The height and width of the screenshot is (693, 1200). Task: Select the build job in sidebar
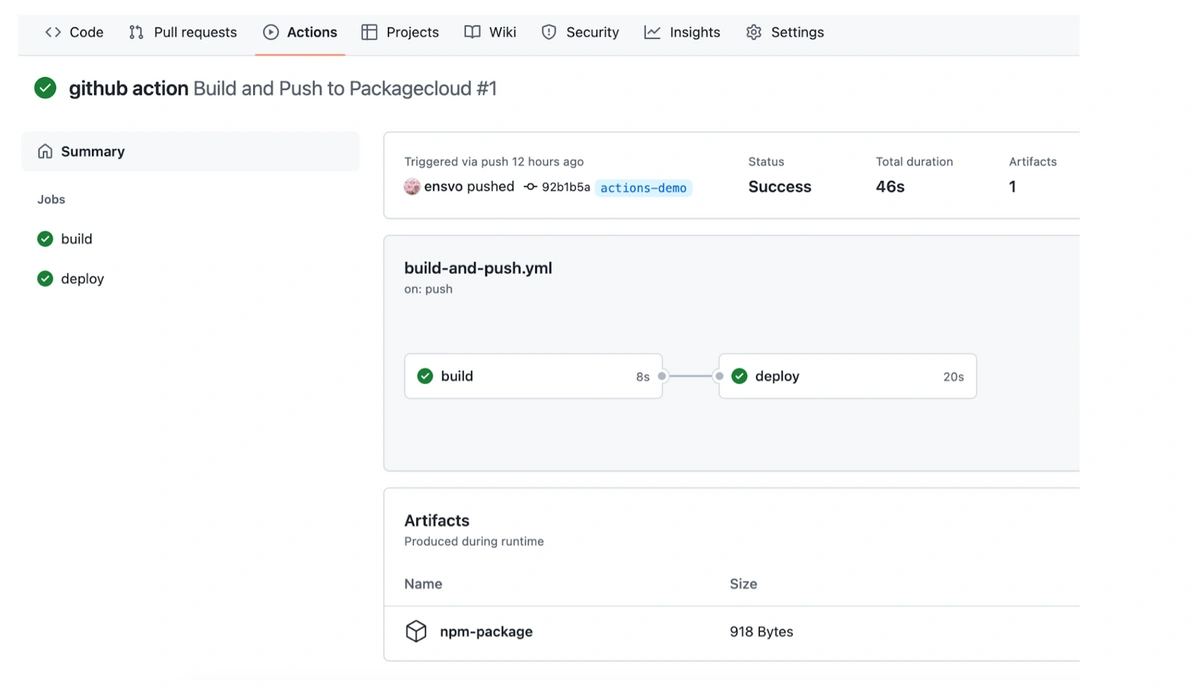tap(76, 239)
